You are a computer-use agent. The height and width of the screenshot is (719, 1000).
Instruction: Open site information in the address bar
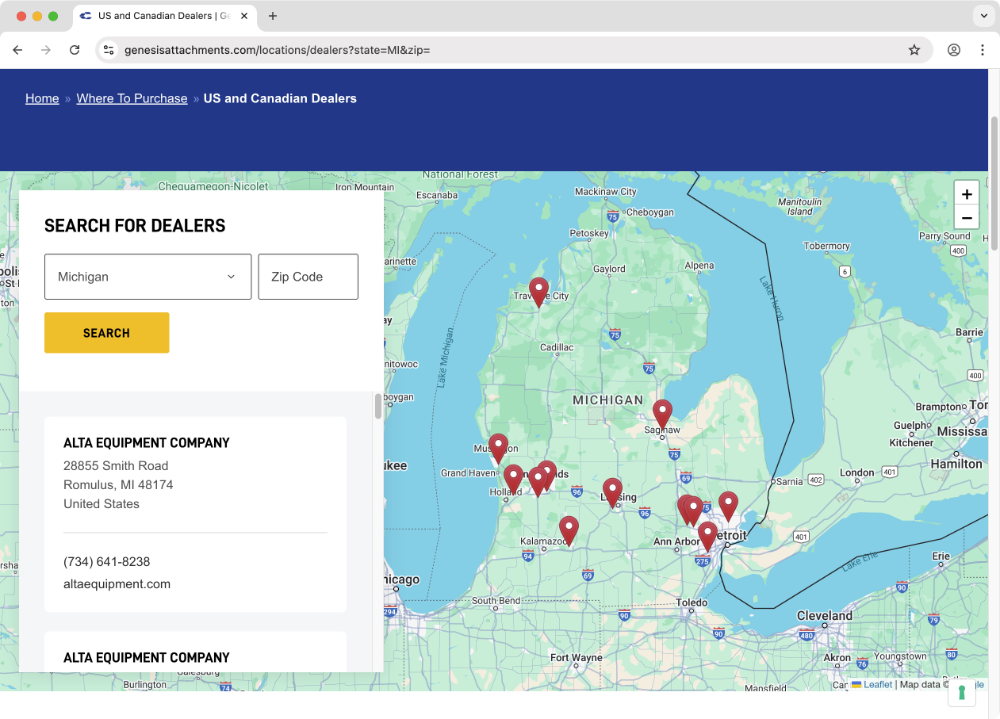coord(108,49)
